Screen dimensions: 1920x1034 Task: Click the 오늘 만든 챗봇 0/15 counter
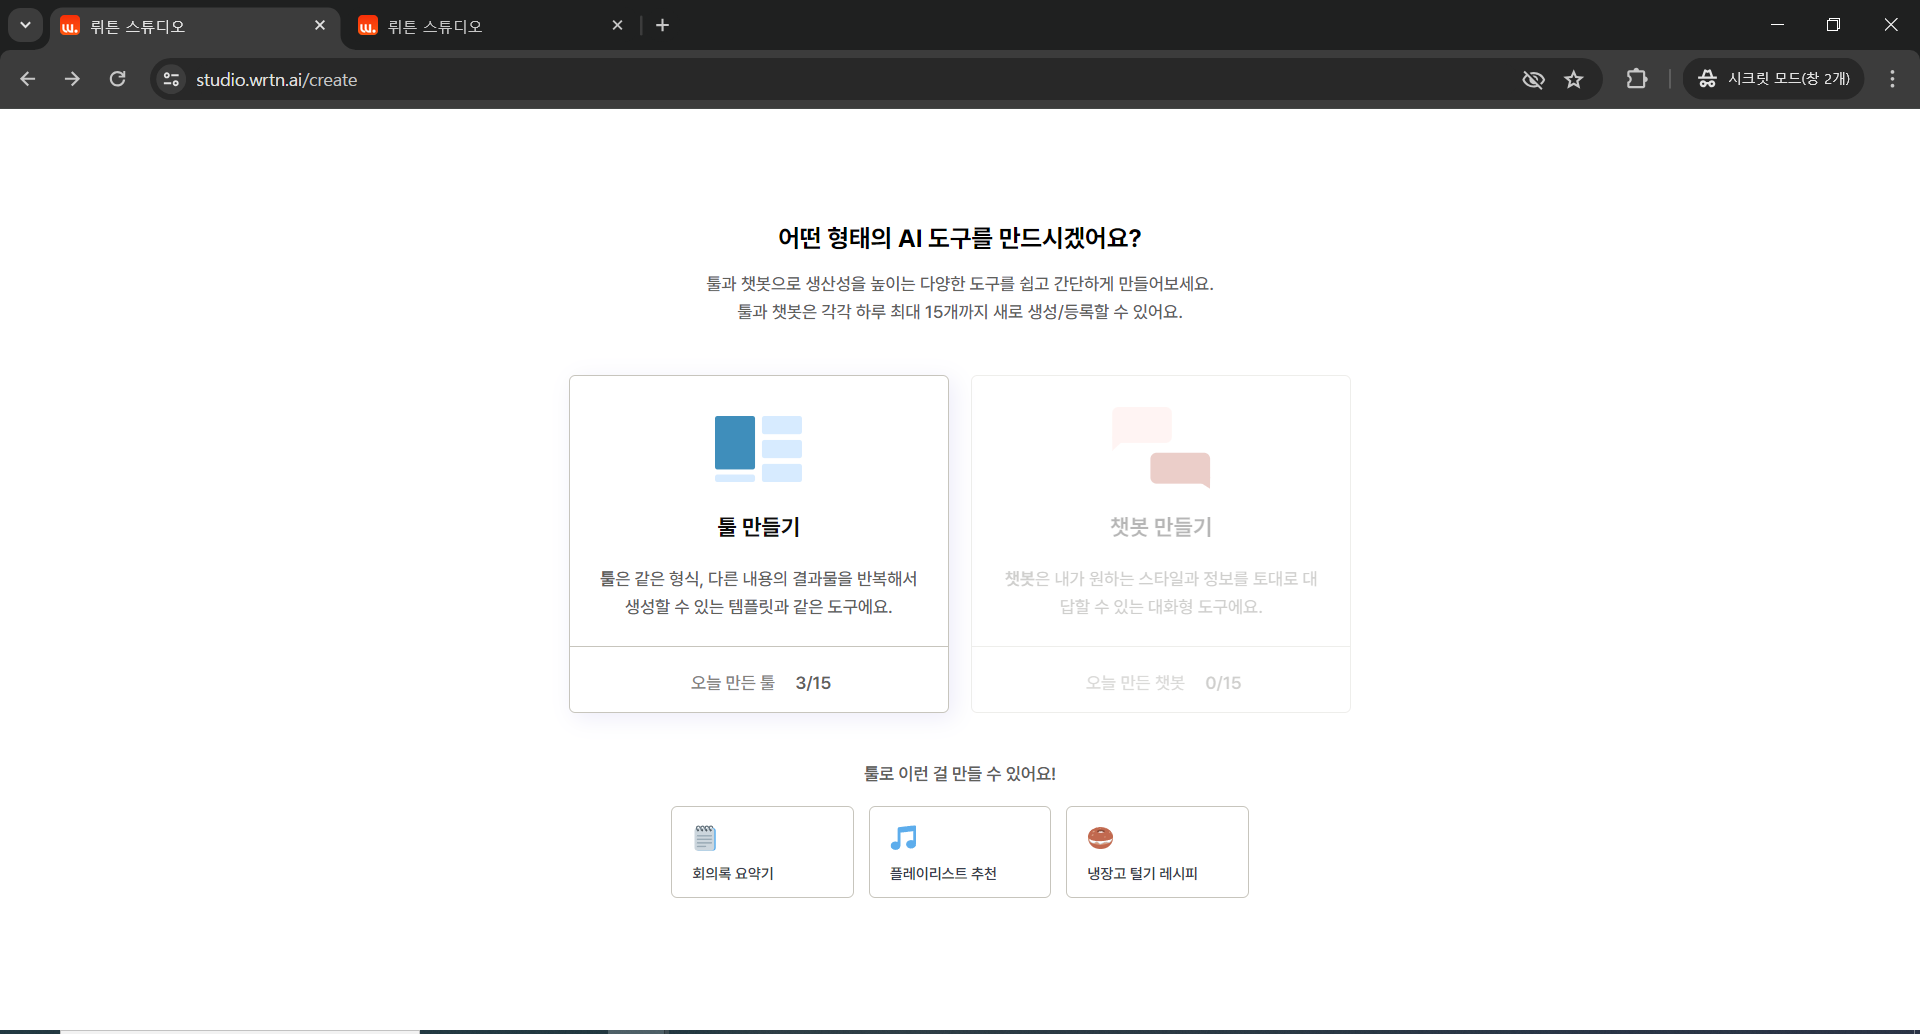(1163, 683)
